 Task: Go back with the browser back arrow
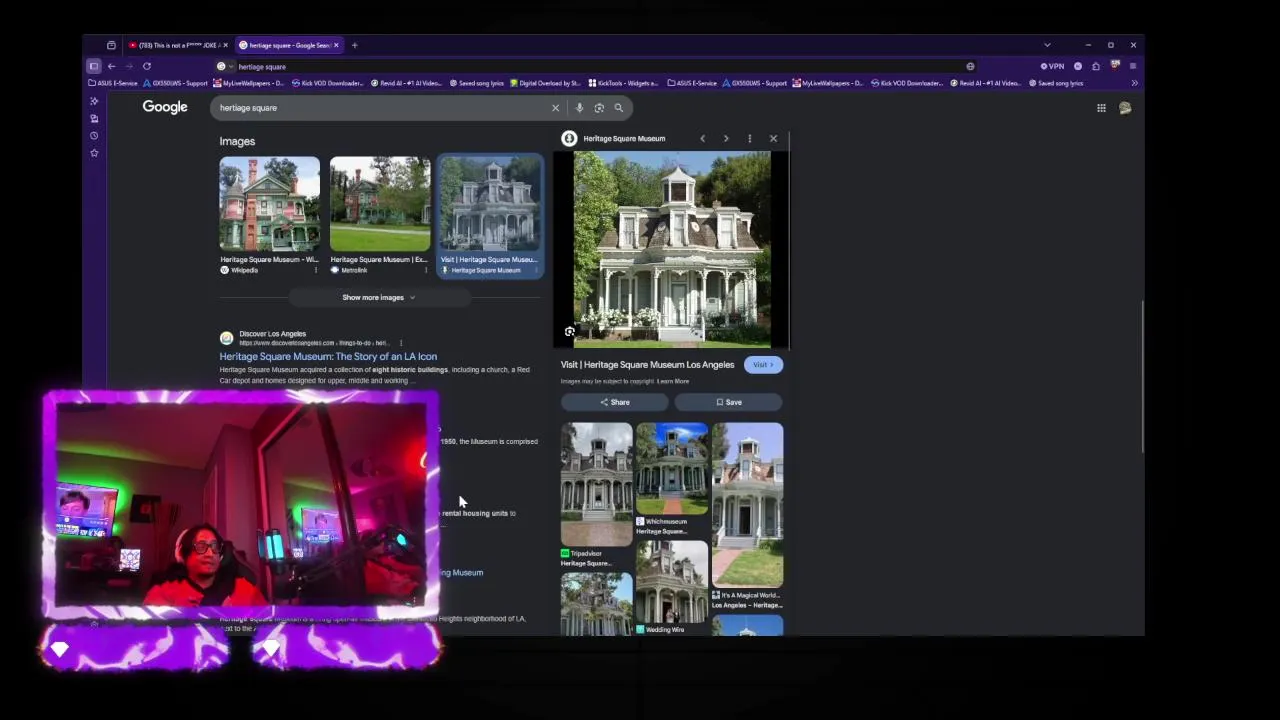coord(111,66)
